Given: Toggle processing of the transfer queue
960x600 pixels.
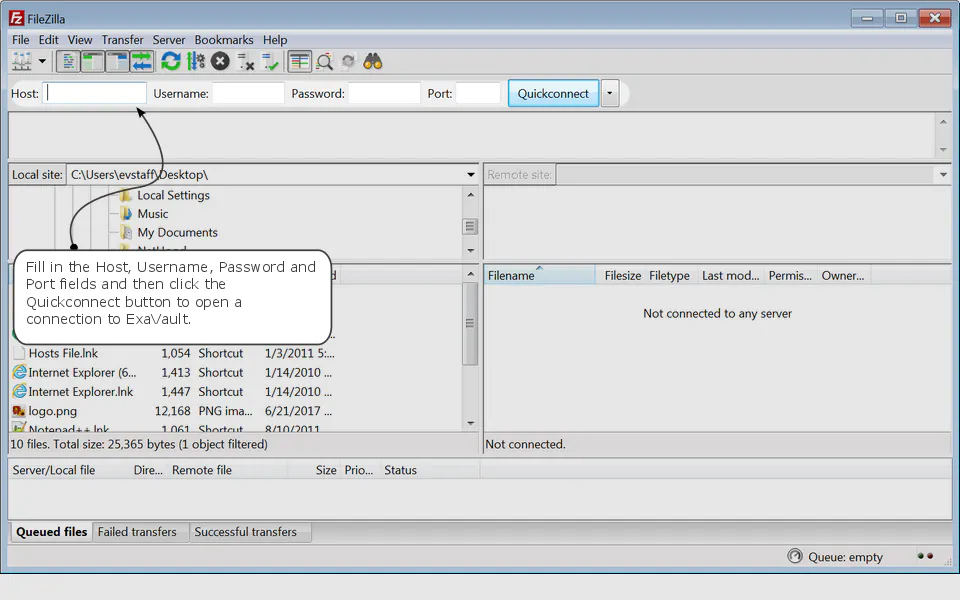Looking at the screenshot, I should (x=196, y=61).
